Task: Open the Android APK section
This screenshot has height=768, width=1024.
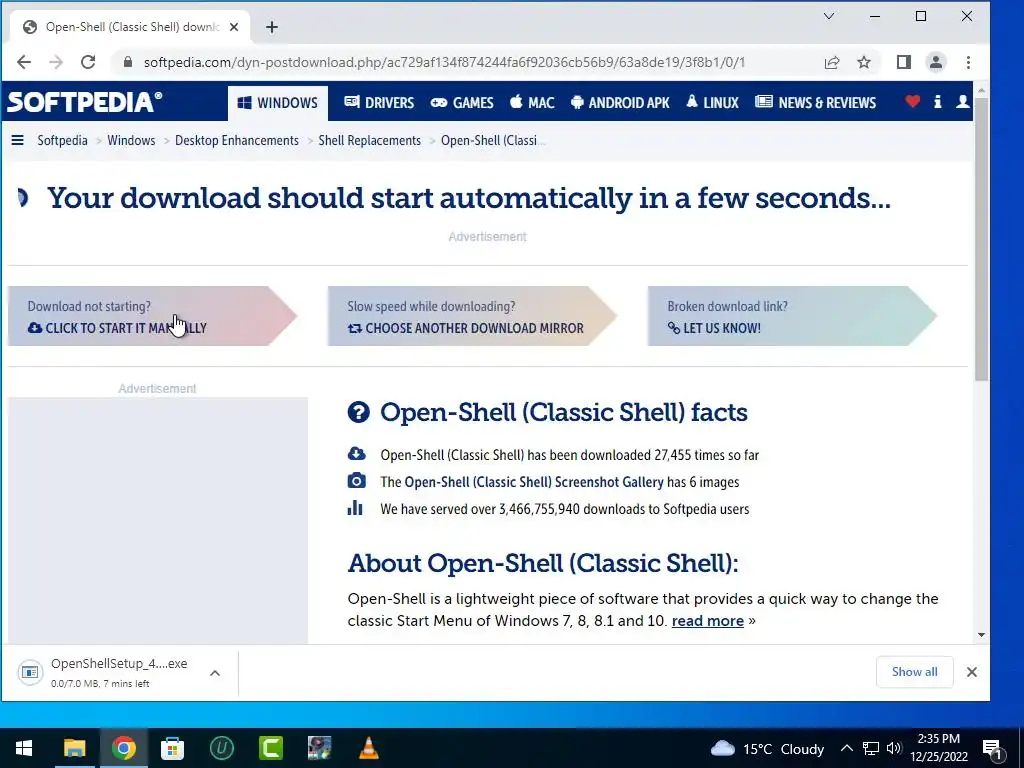Action: pyautogui.click(x=620, y=103)
